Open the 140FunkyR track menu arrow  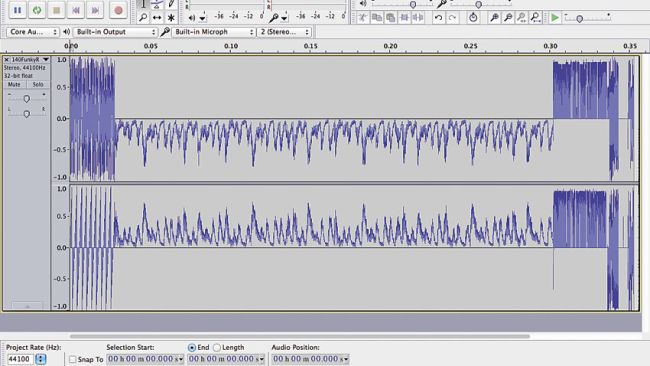[46, 60]
